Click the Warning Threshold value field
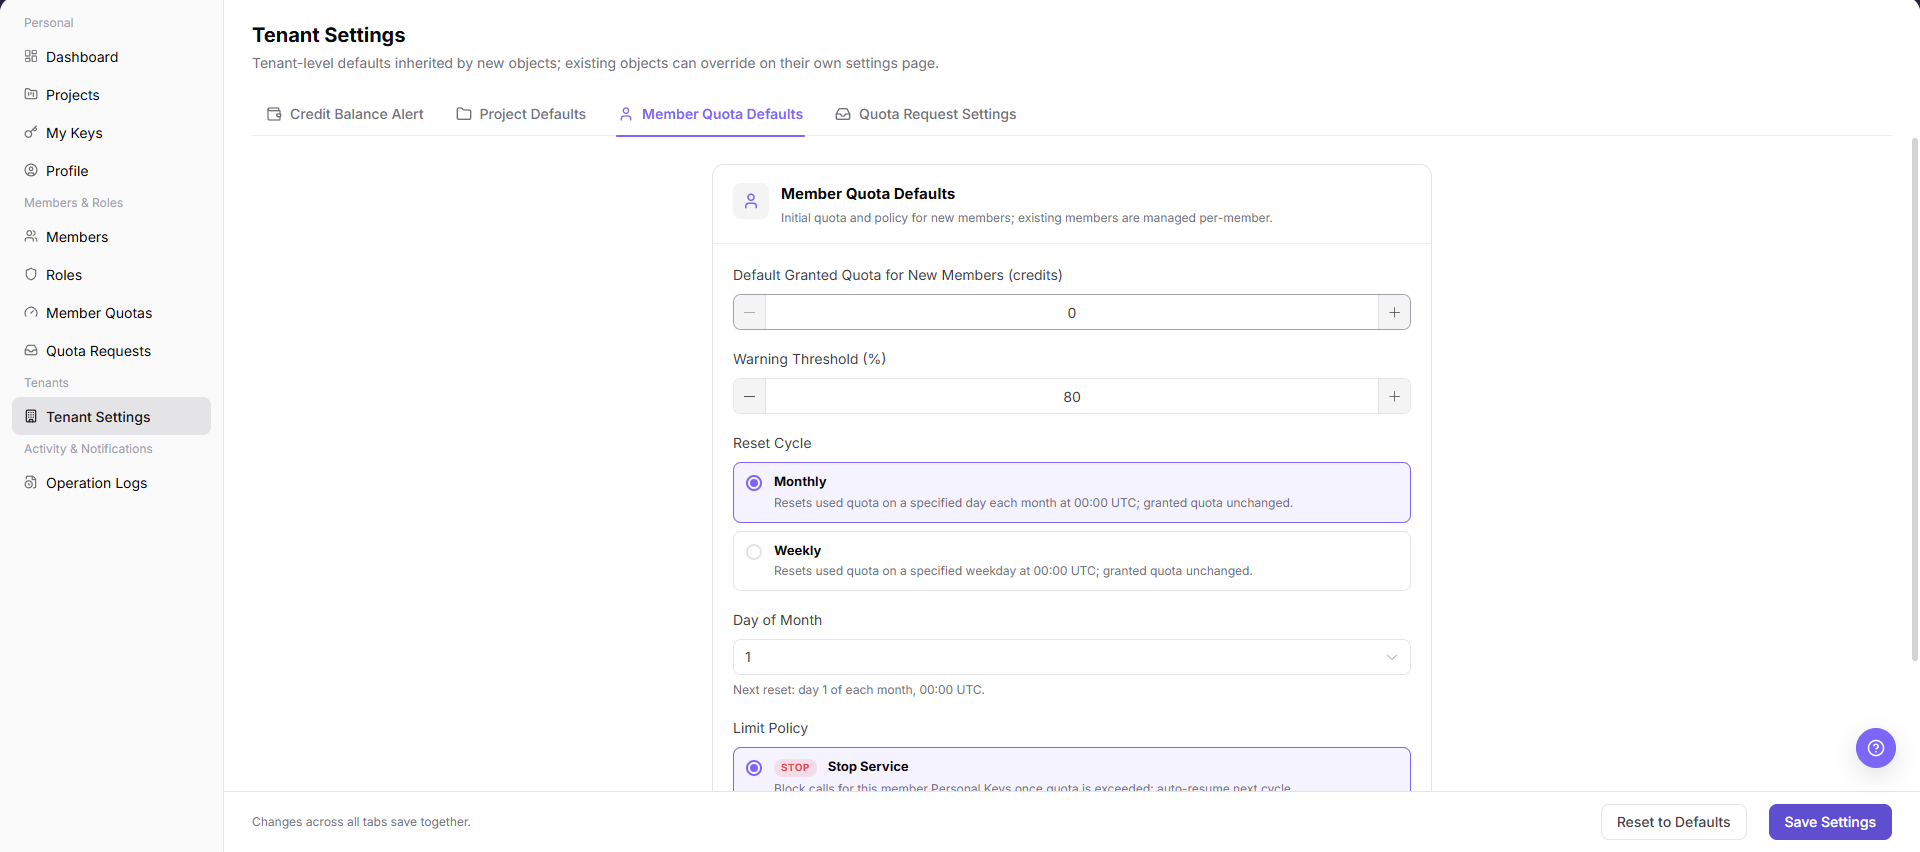The width and height of the screenshot is (1920, 852). pos(1072,396)
